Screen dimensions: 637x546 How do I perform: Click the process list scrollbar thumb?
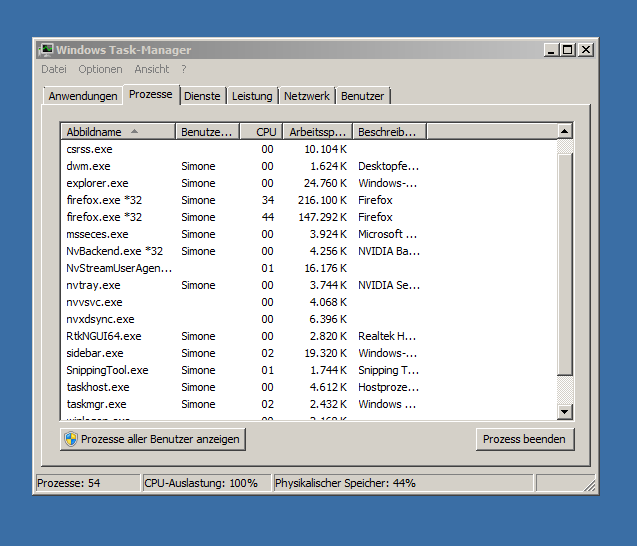tap(564, 264)
